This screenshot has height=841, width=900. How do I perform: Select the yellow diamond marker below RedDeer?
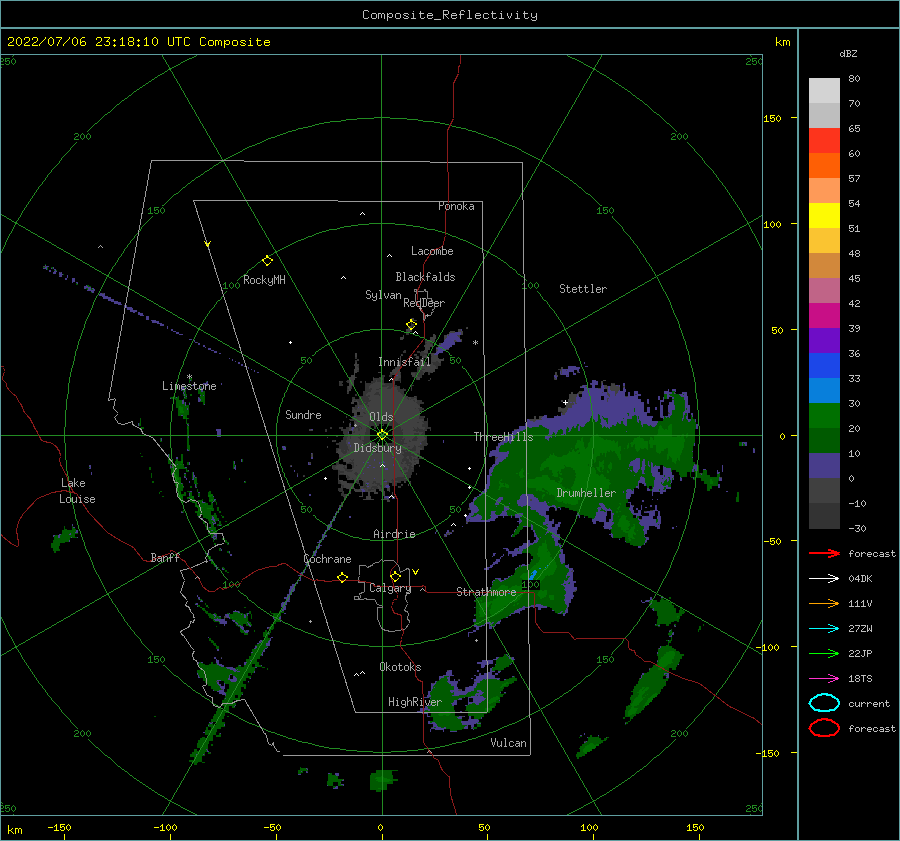pos(412,325)
